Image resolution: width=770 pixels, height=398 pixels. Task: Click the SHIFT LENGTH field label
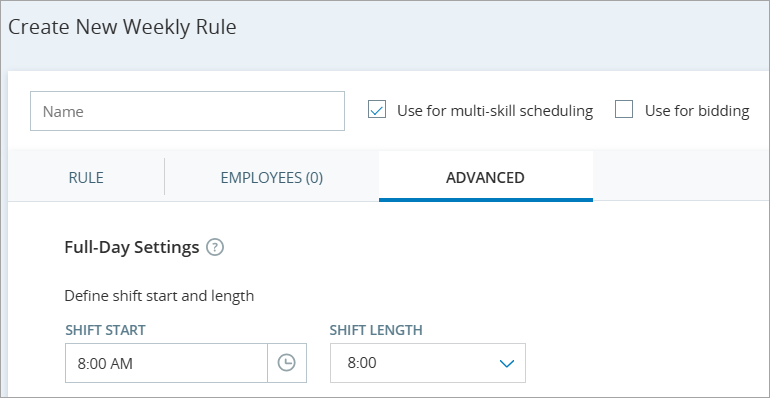click(x=376, y=330)
